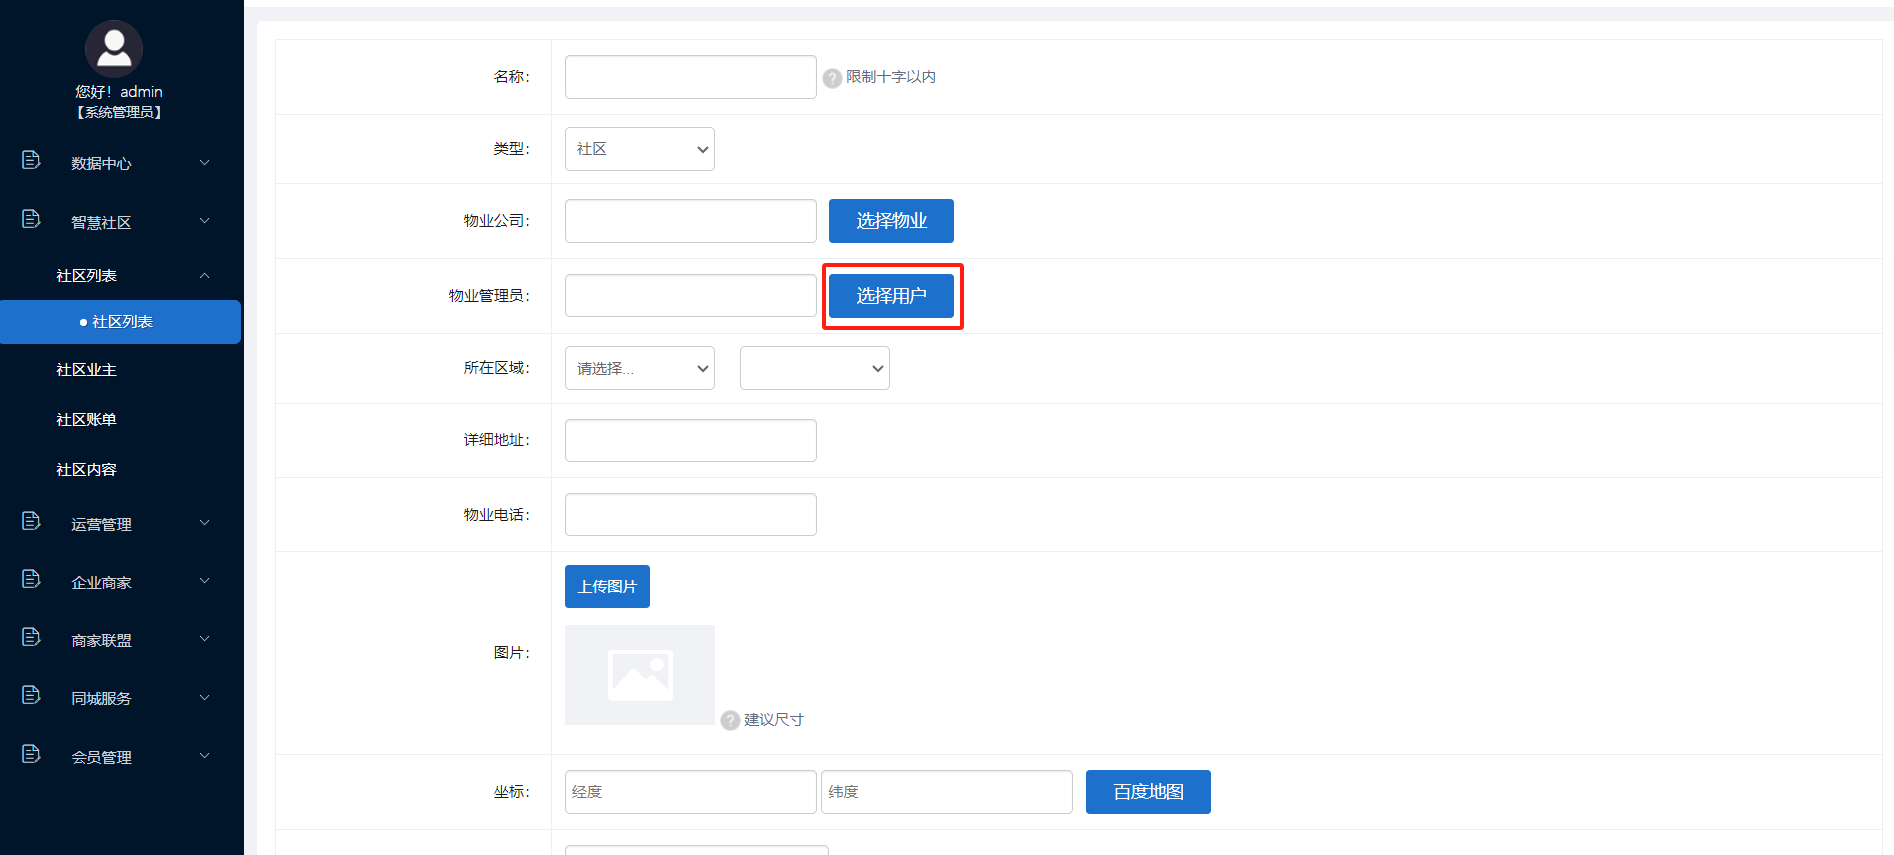1894x855 pixels.
Task: Open the 社区业主 menu item
Action: tap(87, 370)
